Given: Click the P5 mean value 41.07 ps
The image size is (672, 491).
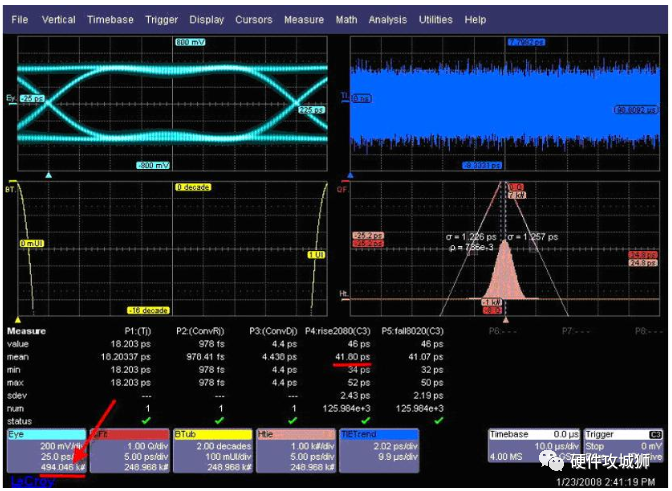Looking at the screenshot, I should pyautogui.click(x=426, y=357).
